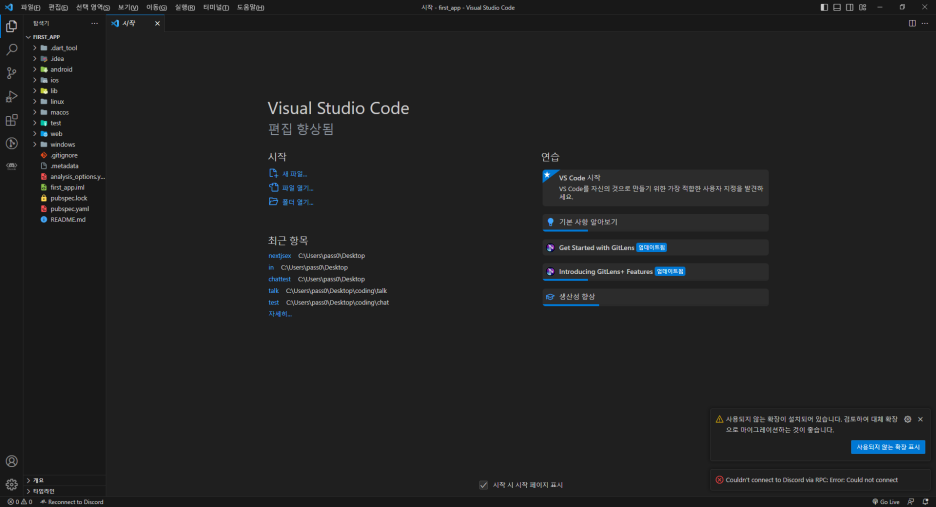The image size is (936, 507).
Task: Open Source Control view icon
Action: [x=11, y=73]
